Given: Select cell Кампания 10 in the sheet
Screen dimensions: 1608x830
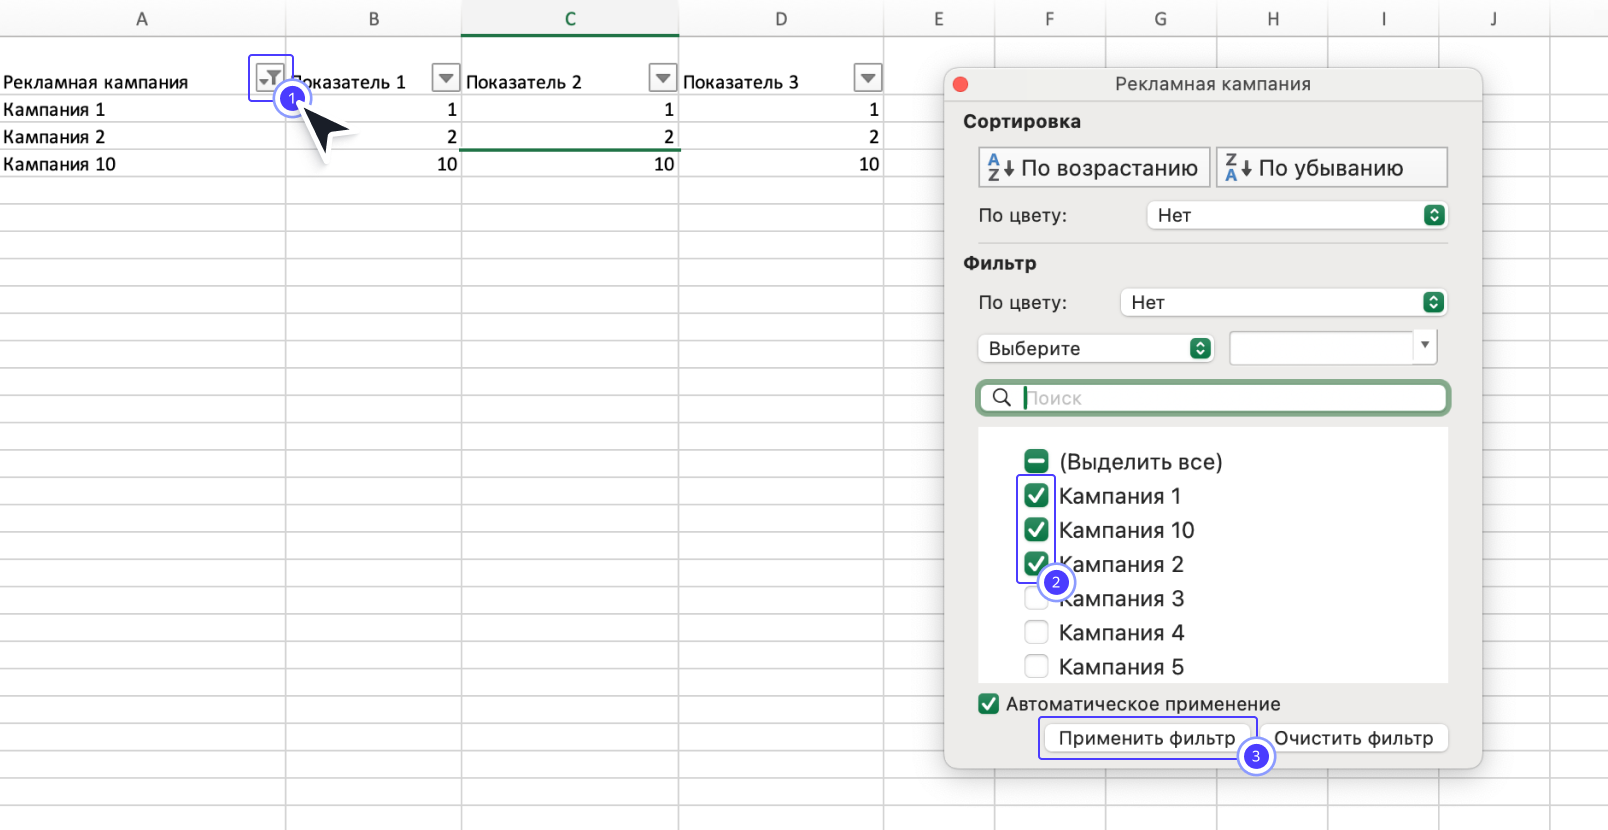Looking at the screenshot, I should click(x=142, y=164).
